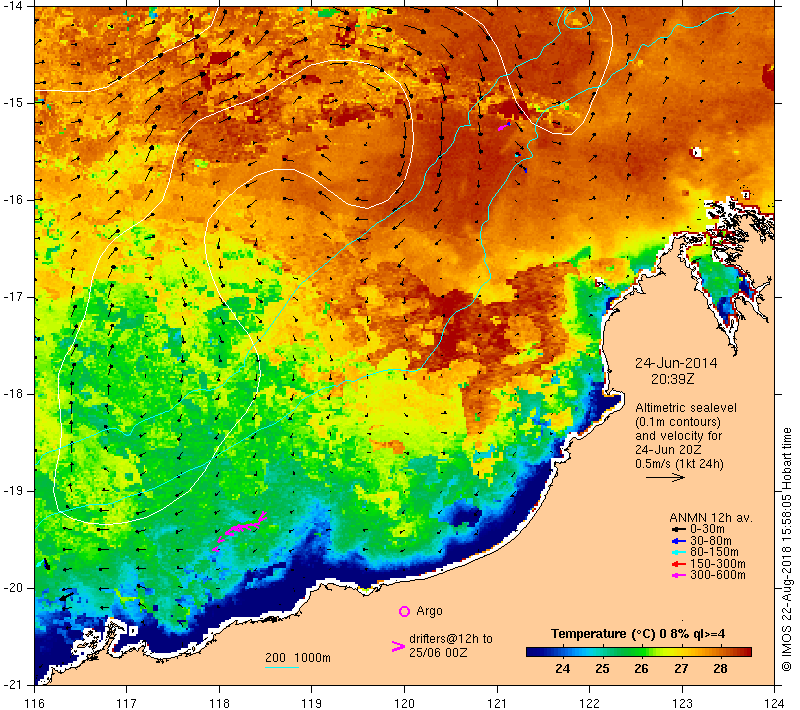Click the magenta drifter track near 118E 19.4S
This screenshot has height=710, width=800.
point(240,529)
